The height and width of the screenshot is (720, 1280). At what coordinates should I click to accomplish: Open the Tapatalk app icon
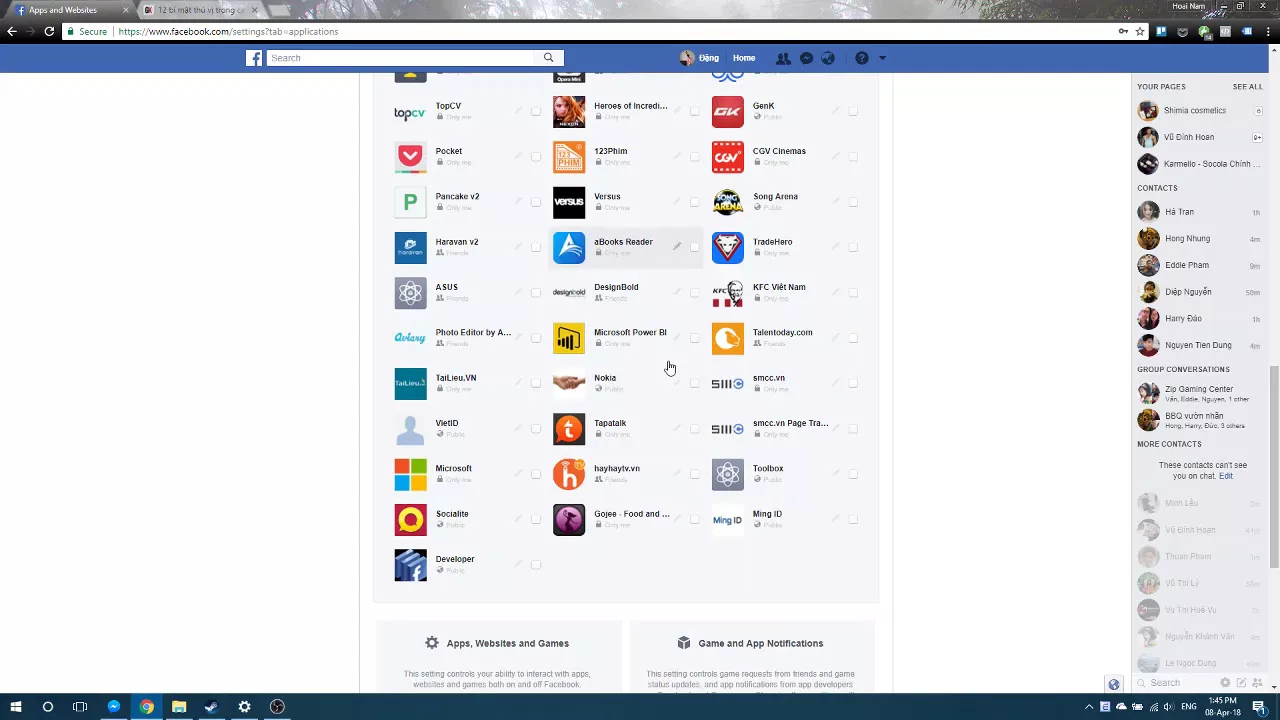point(569,429)
